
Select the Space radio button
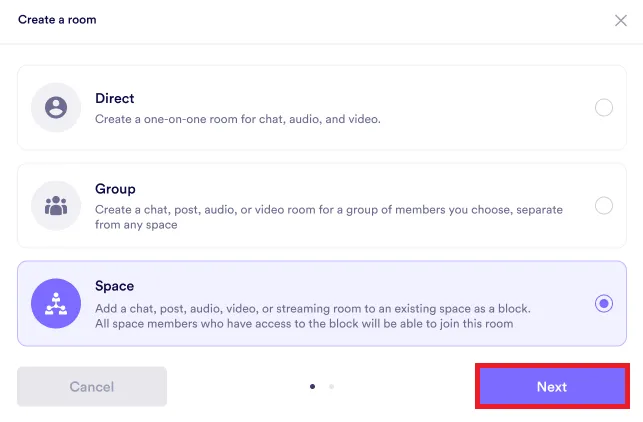(x=604, y=303)
